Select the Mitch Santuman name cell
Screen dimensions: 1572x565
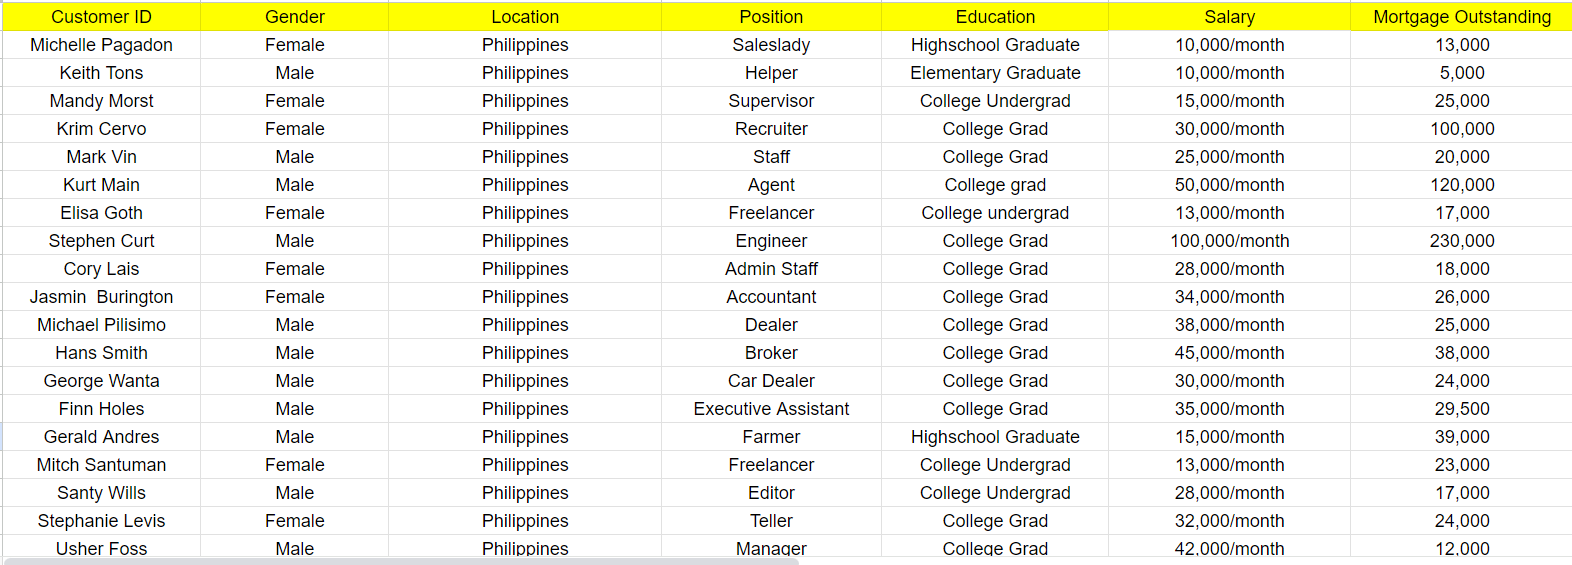(101, 465)
